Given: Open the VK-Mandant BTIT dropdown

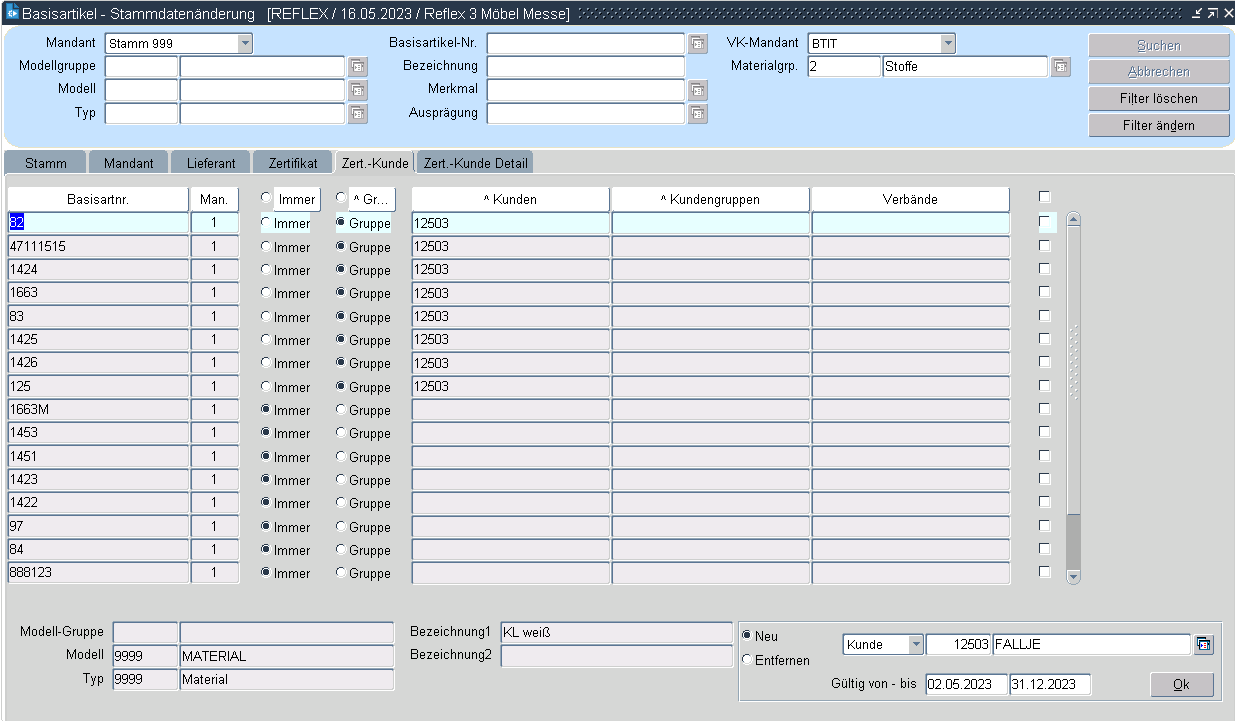Looking at the screenshot, I should [947, 44].
